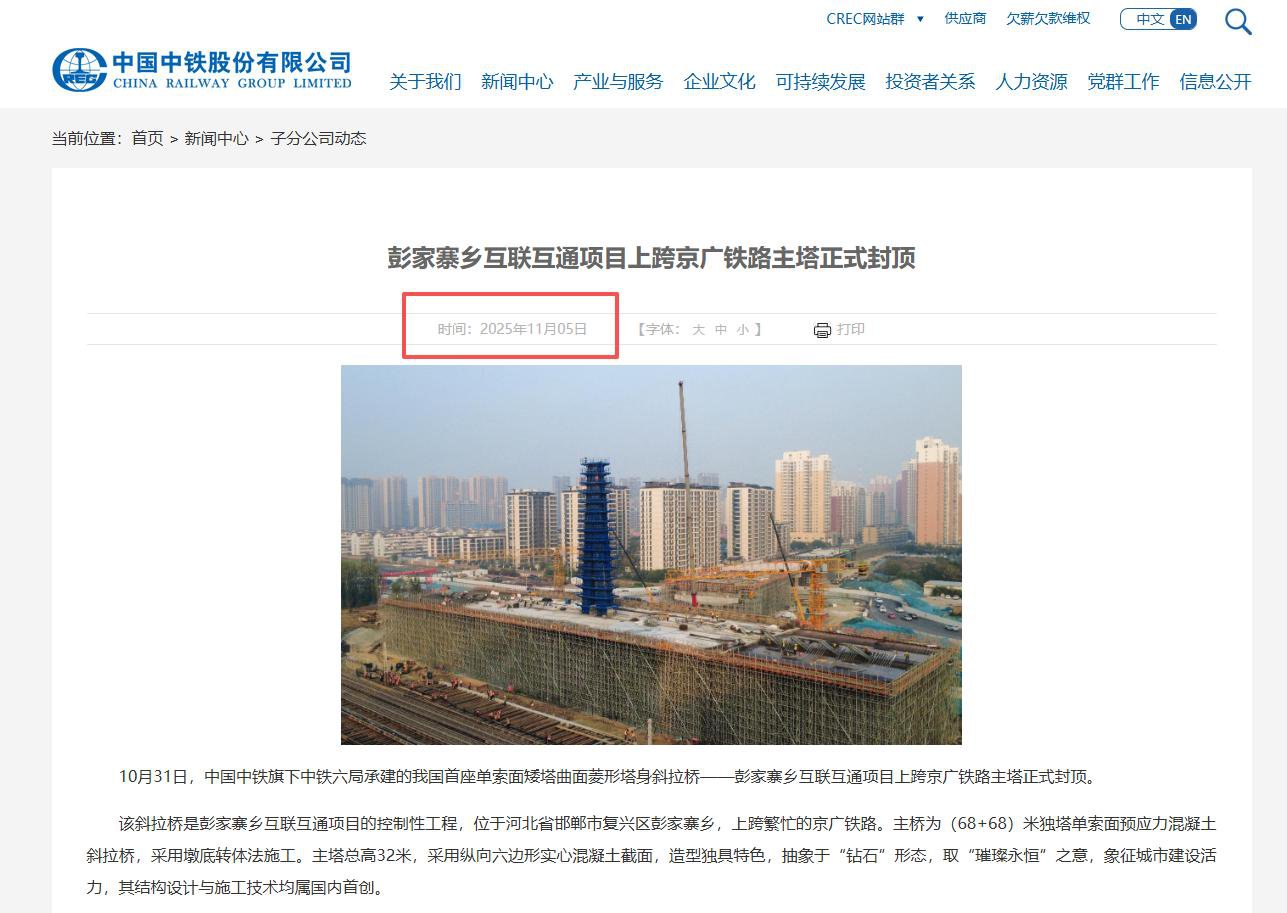This screenshot has height=913, width=1287.
Task: Click the 欠薪欠款维权 link
Action: tap(1048, 18)
